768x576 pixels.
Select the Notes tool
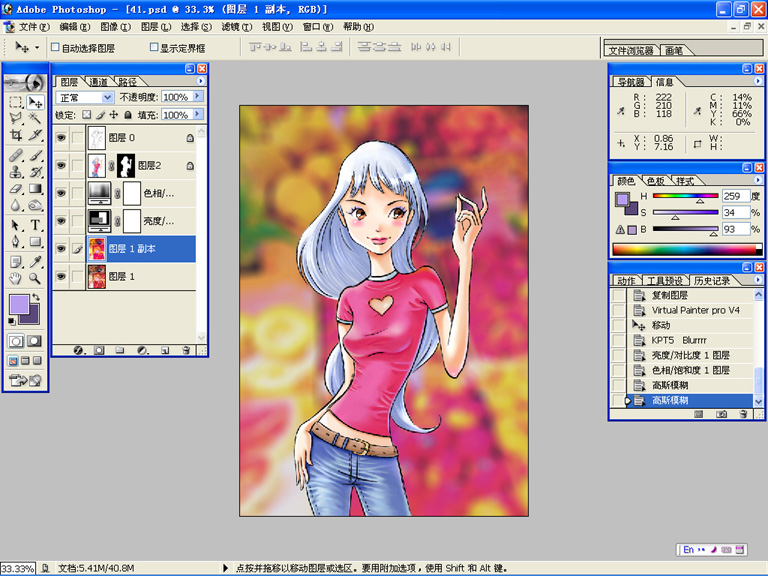(16, 262)
